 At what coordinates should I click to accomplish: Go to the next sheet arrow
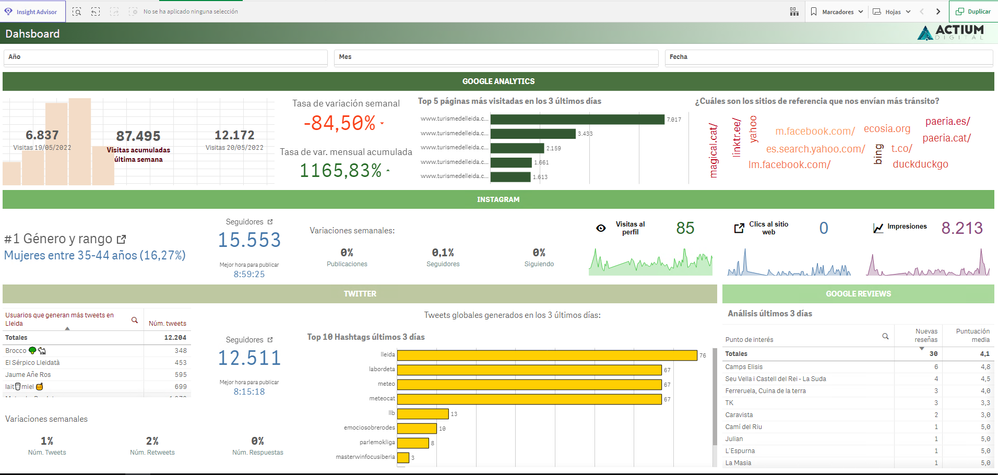pos(937,12)
